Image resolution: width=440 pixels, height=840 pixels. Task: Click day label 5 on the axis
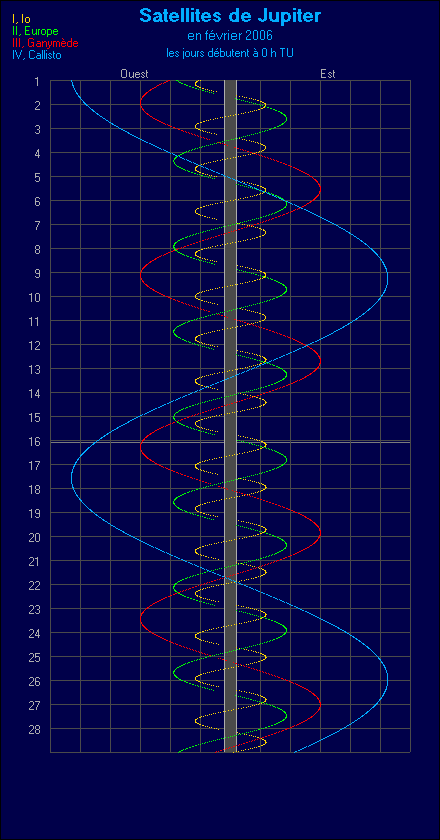pos(37,177)
